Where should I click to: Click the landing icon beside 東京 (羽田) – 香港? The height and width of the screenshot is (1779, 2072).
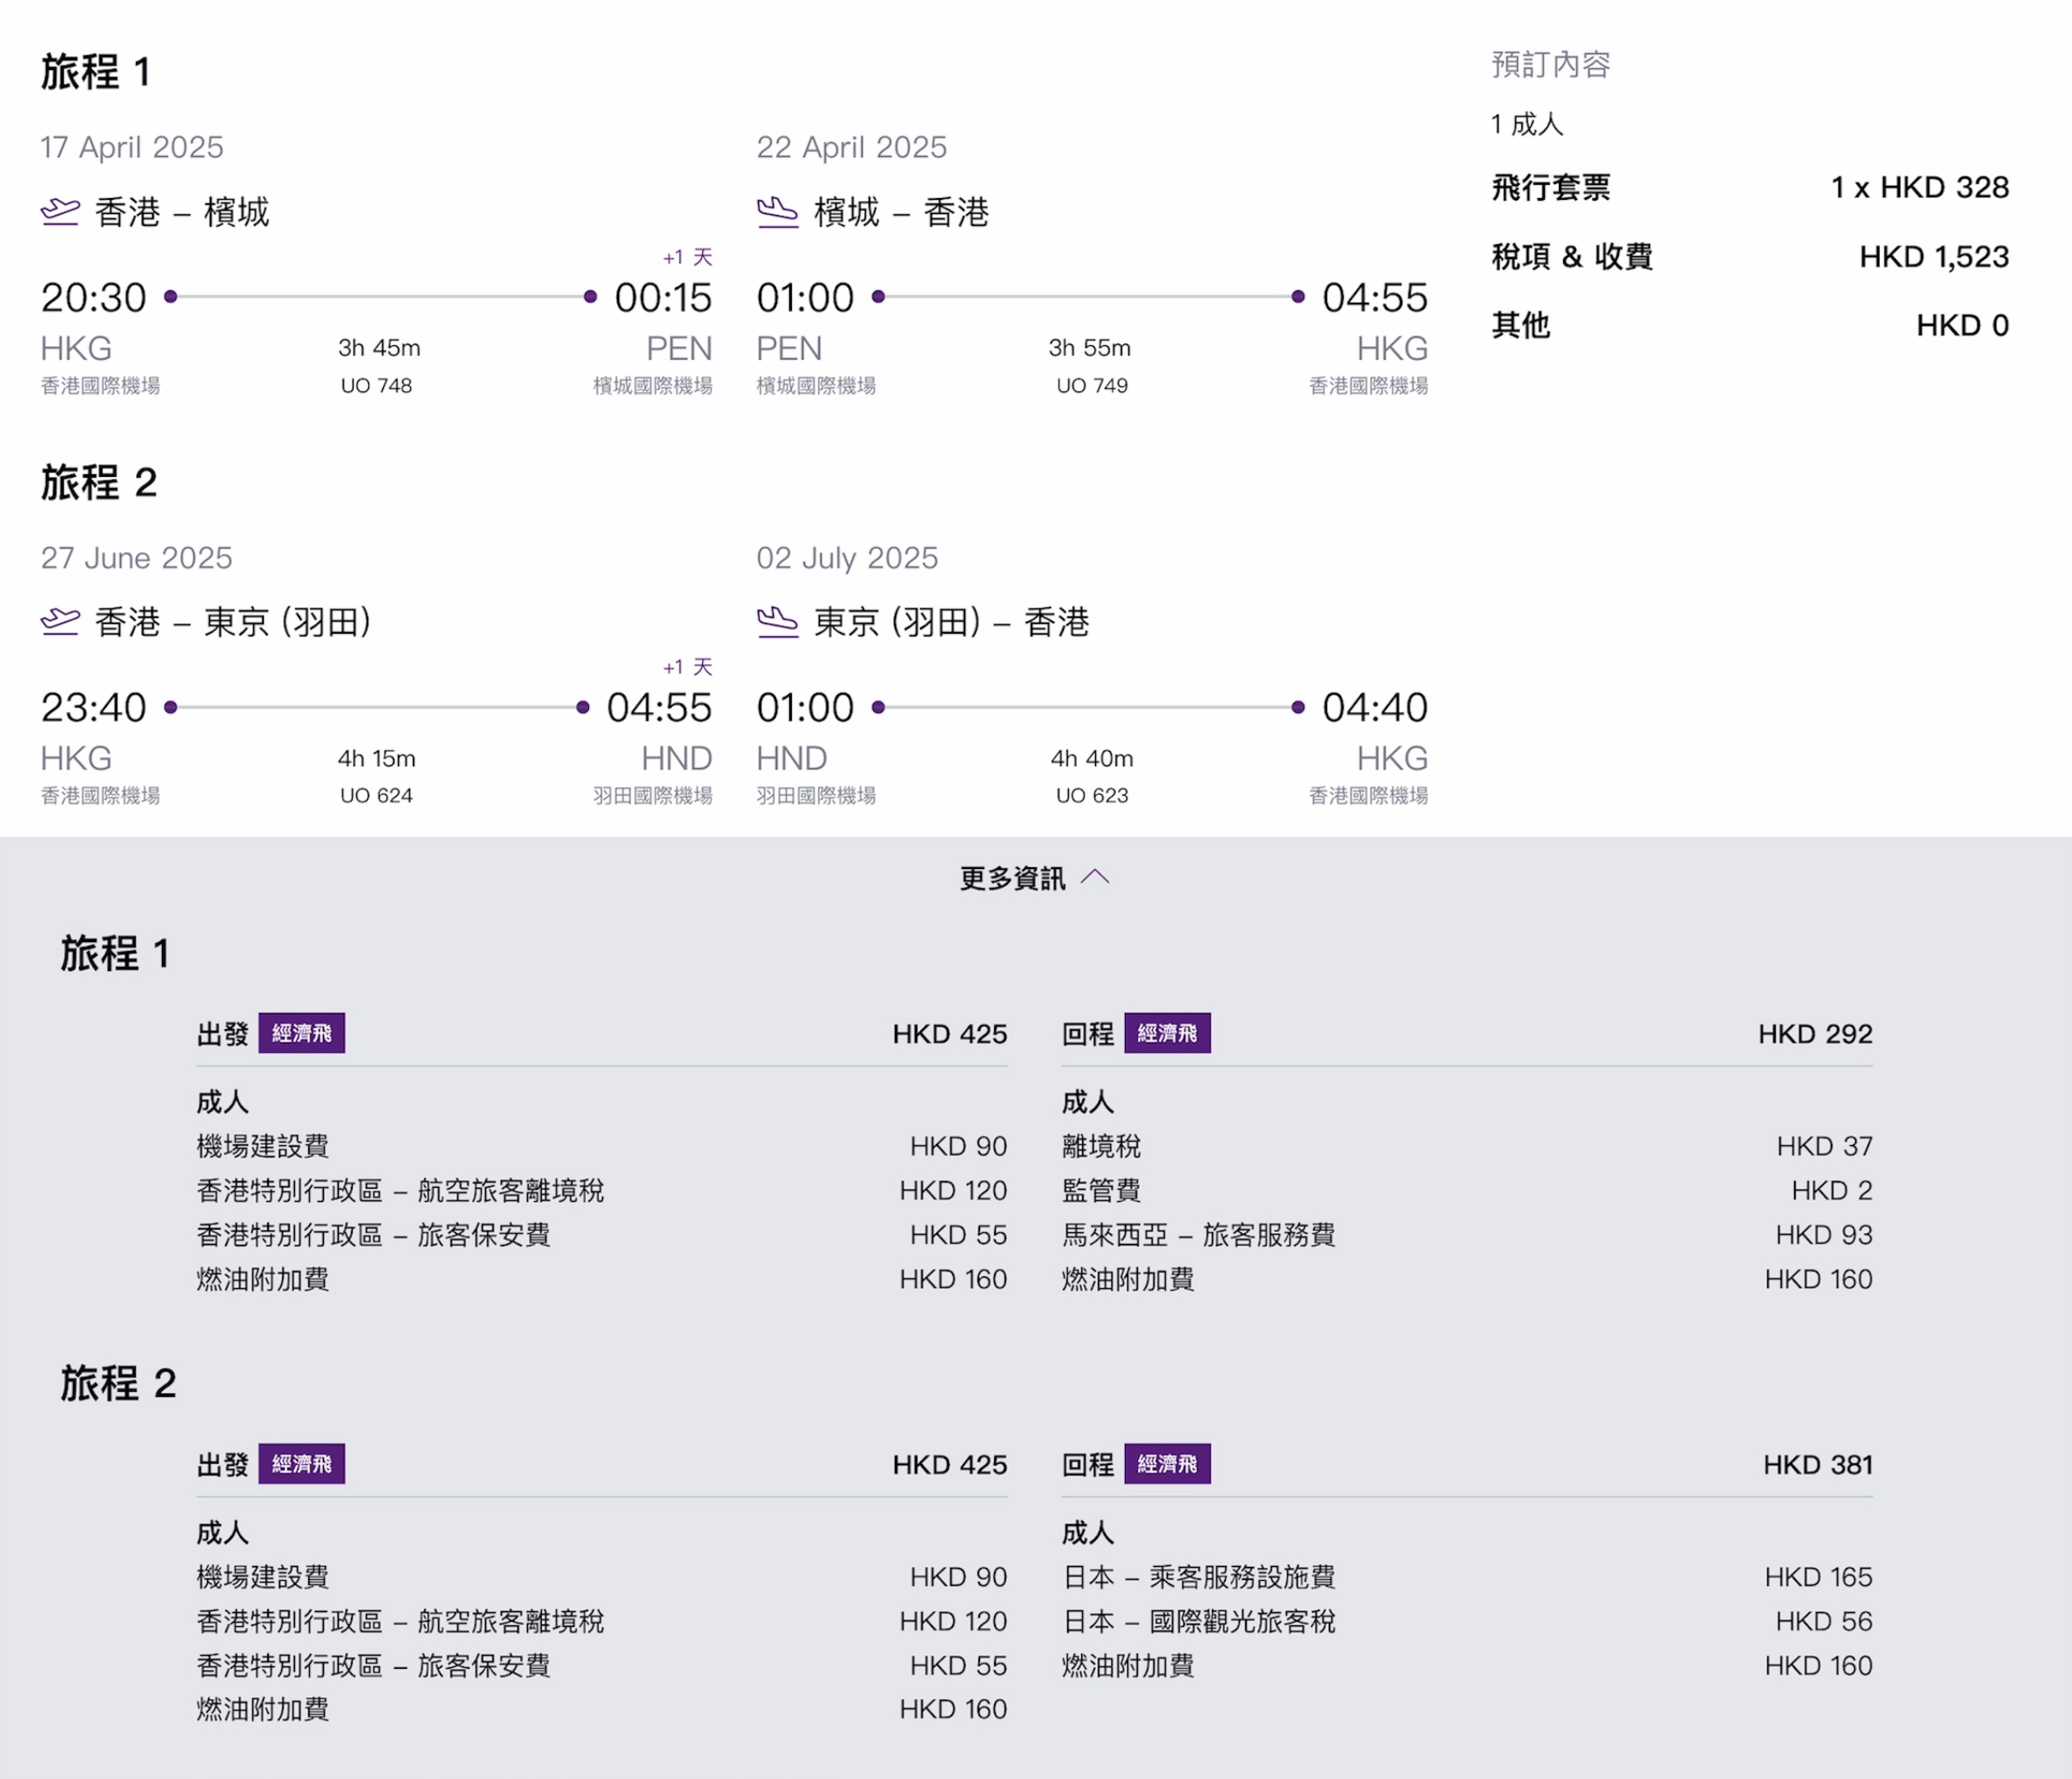777,622
